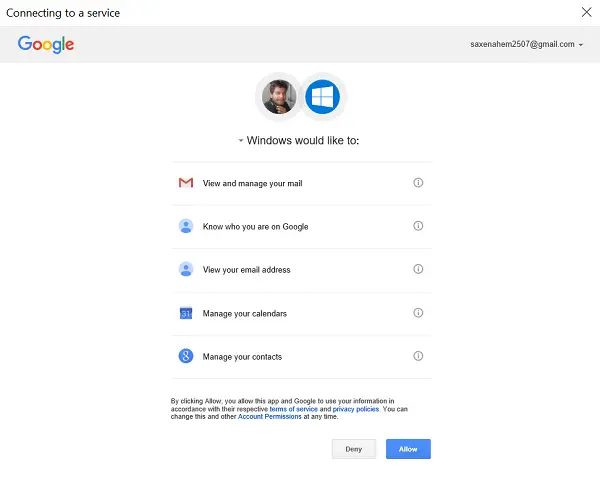The image size is (600, 478).
Task: Click the Windows logo app icon
Action: click(323, 97)
